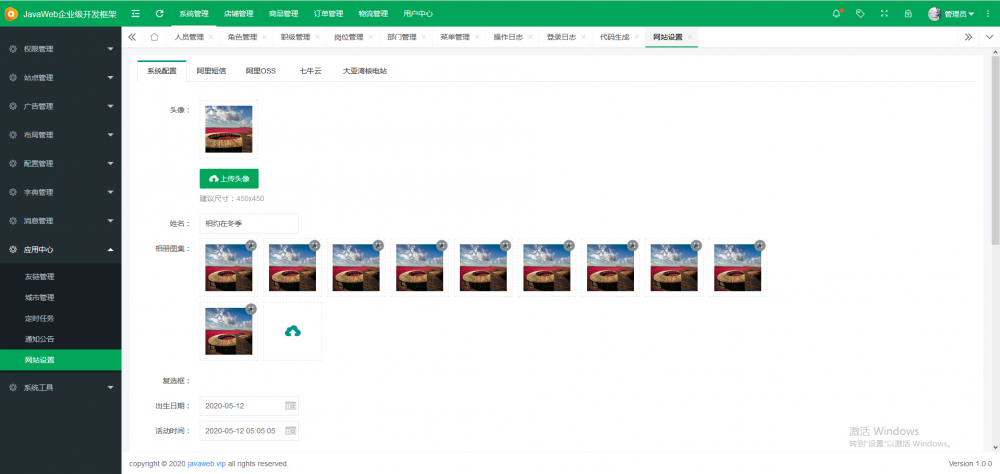1000x474 pixels.
Task: Close the 部门管理 tab
Action: (x=423, y=37)
